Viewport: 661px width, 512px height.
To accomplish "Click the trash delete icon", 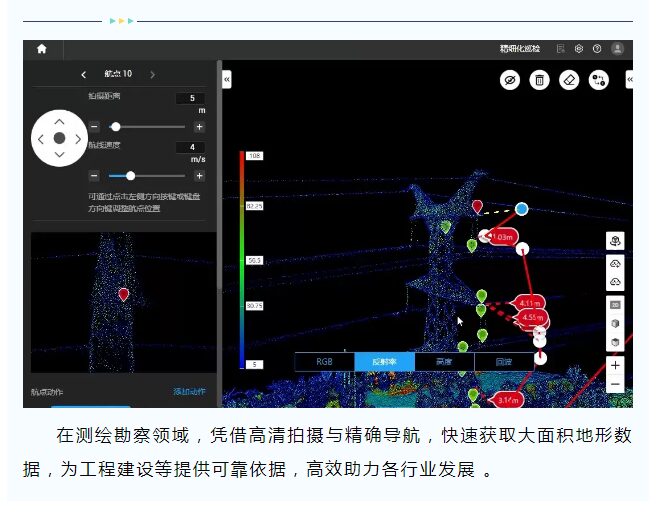I will [x=540, y=81].
